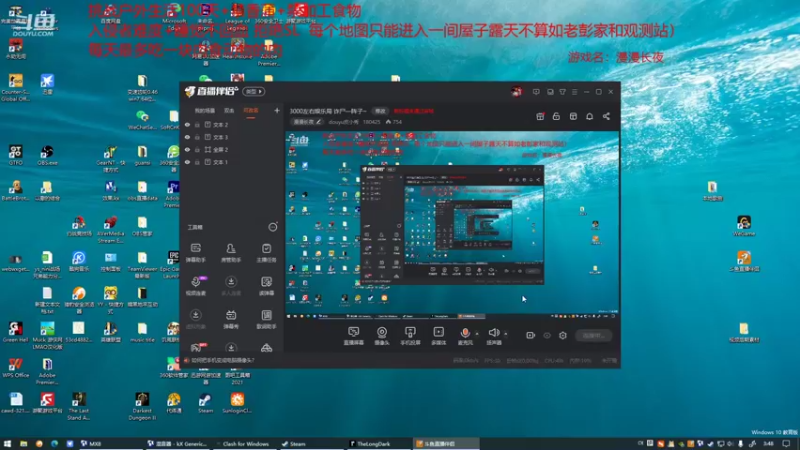
Task: Open the hamburger menu in title bar
Action: [574, 92]
